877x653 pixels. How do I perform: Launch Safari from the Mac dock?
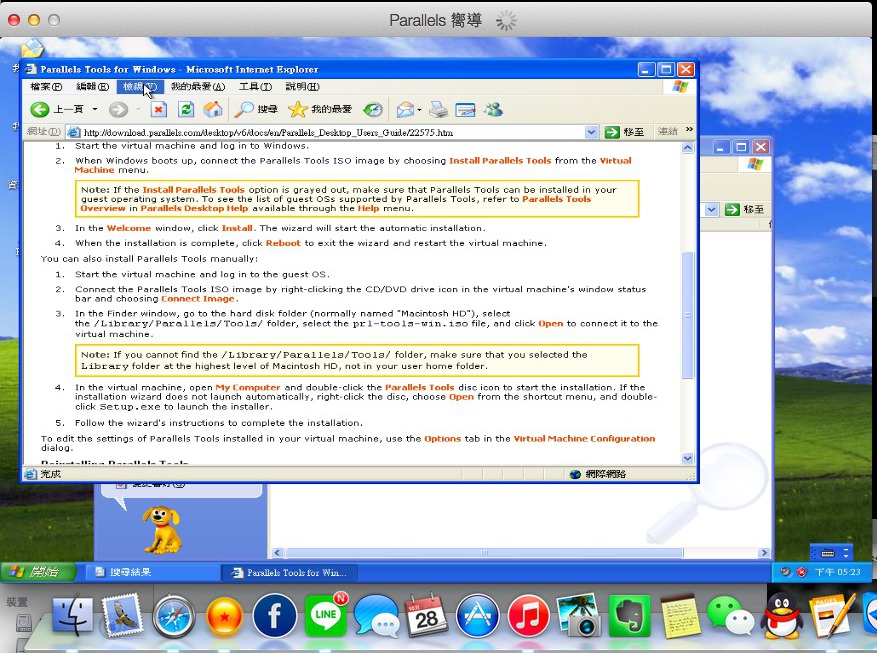tap(174, 616)
